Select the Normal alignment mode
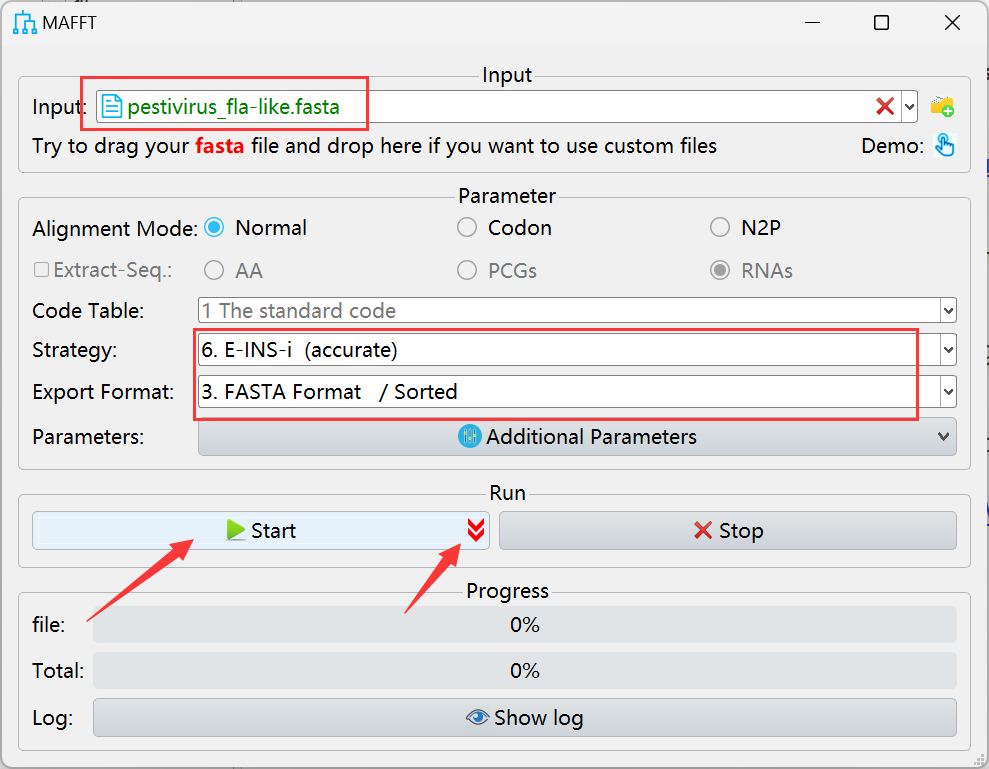This screenshot has height=769, width=989. click(214, 228)
